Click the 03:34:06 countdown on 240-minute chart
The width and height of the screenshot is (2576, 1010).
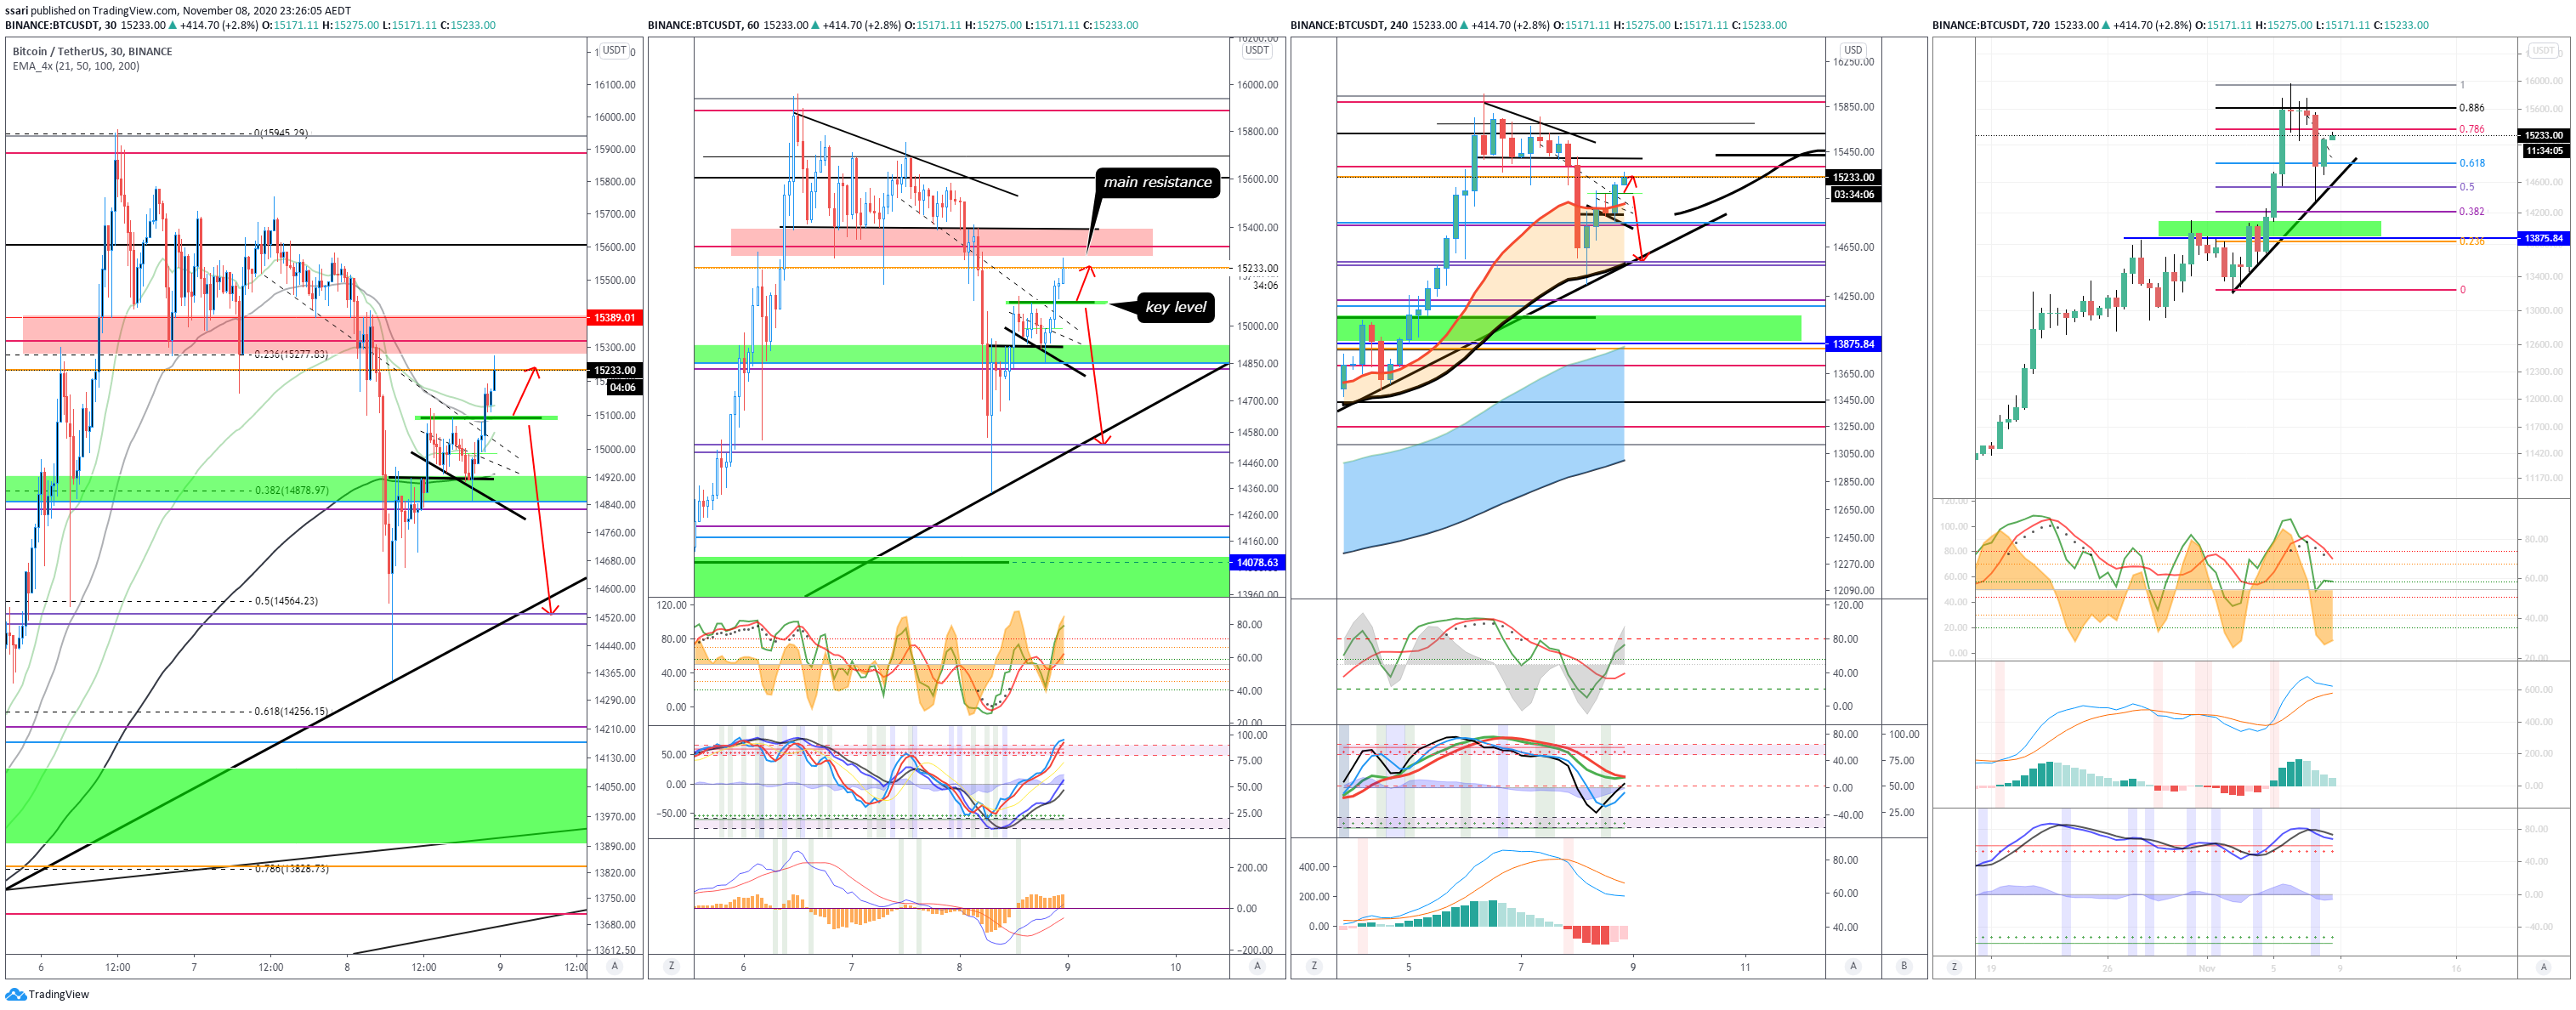click(1853, 195)
